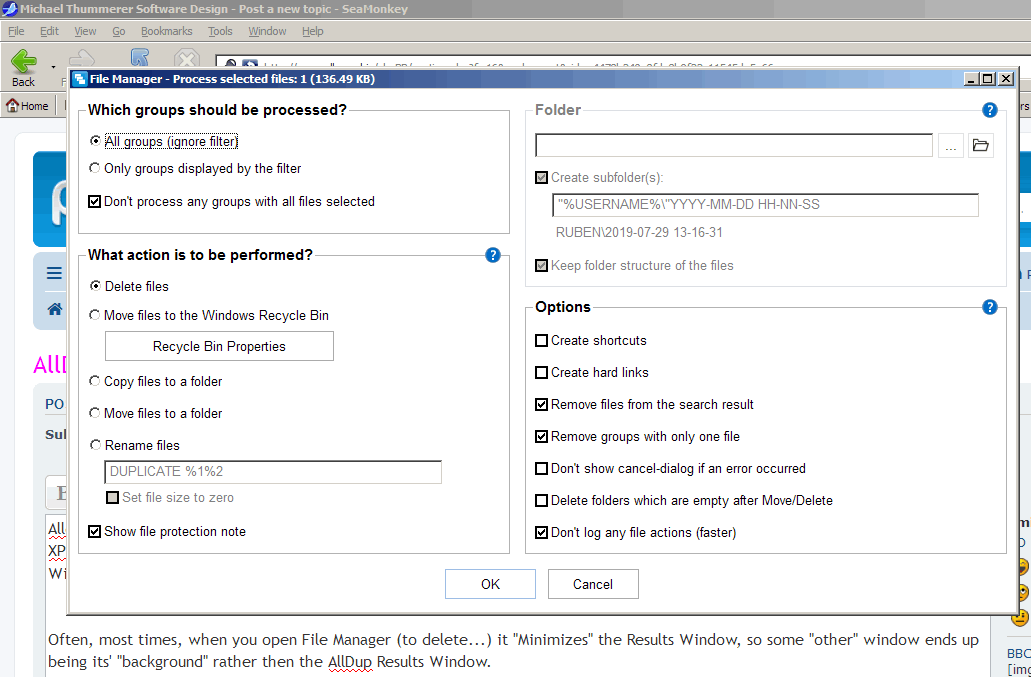Click help icon beside action question
The width and height of the screenshot is (1031, 677).
(492, 255)
